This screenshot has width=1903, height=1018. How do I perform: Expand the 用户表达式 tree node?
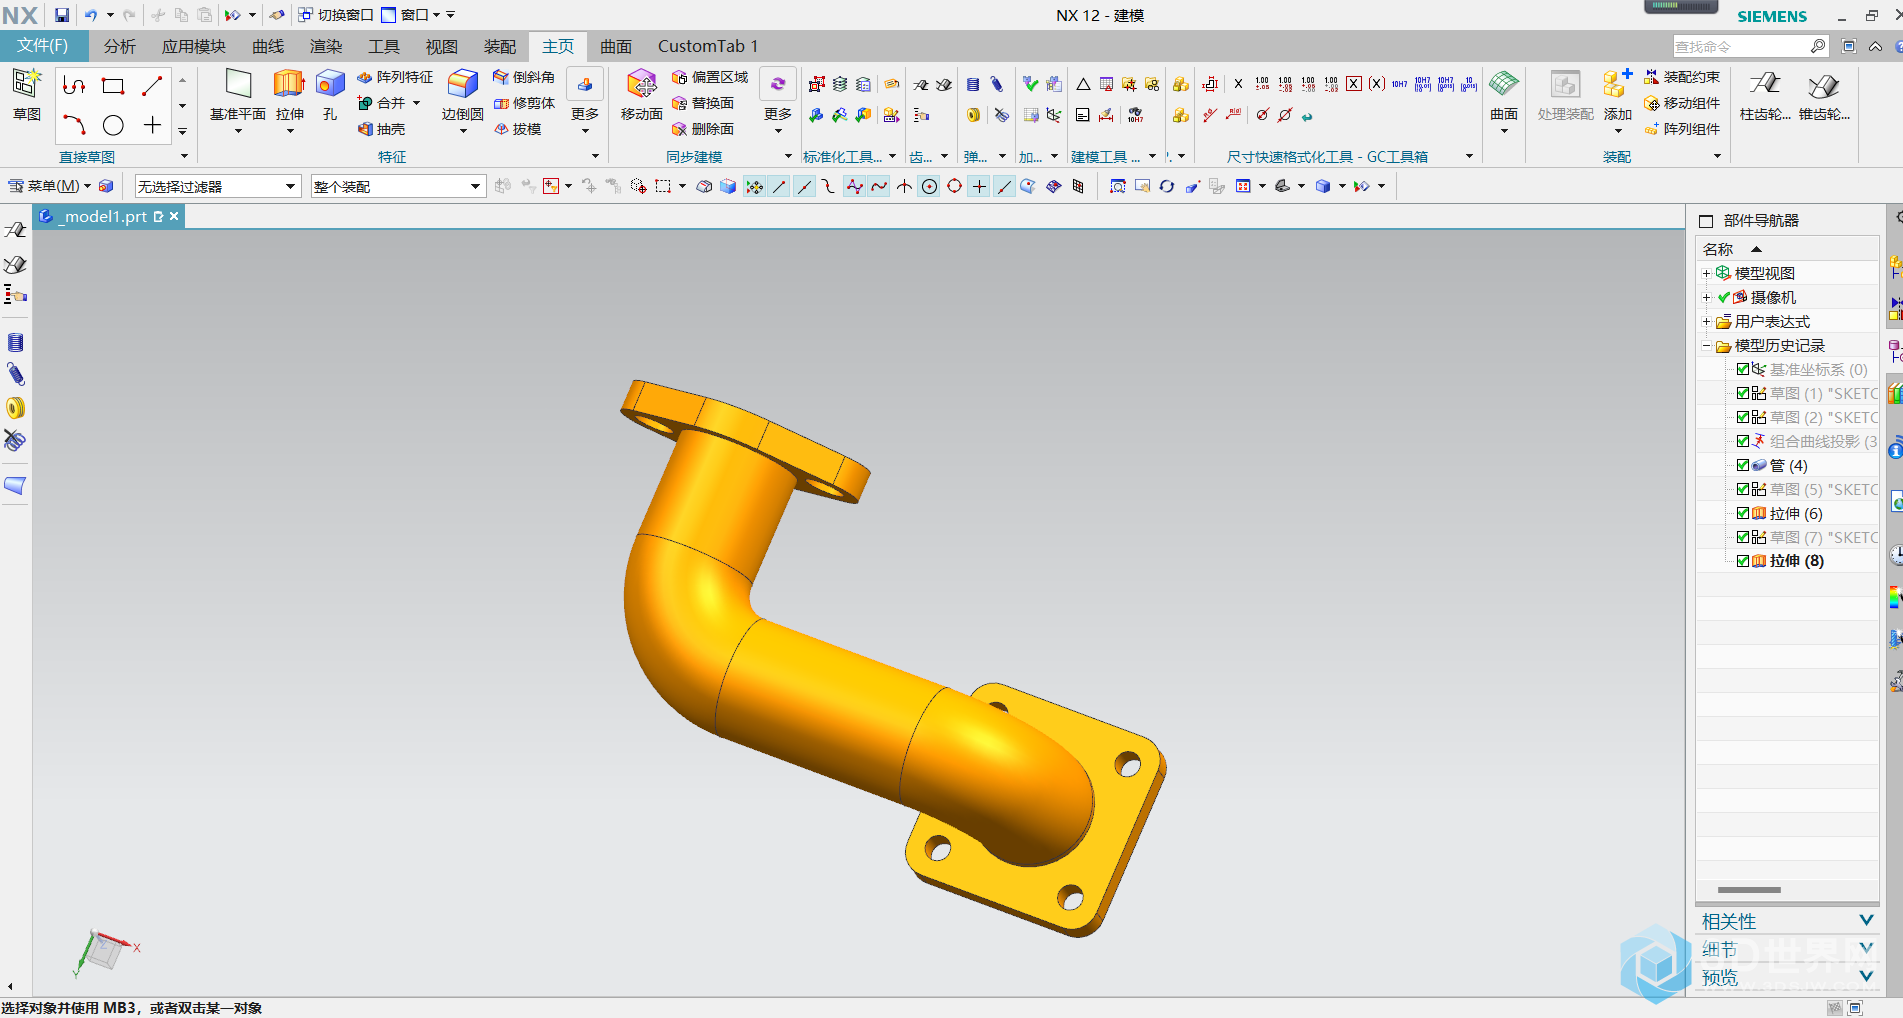click(1706, 321)
